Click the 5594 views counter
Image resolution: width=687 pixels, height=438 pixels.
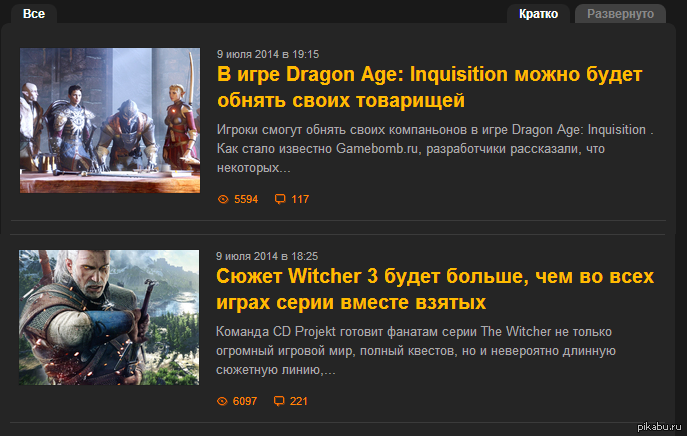tap(246, 199)
